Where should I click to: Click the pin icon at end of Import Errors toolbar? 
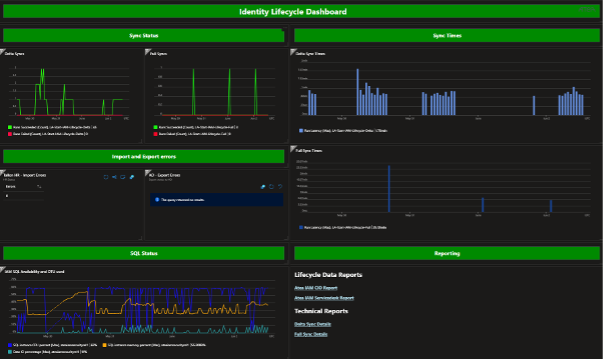coord(132,177)
